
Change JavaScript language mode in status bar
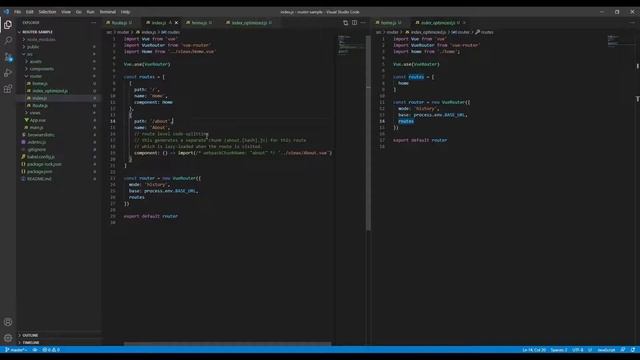tap(606, 350)
